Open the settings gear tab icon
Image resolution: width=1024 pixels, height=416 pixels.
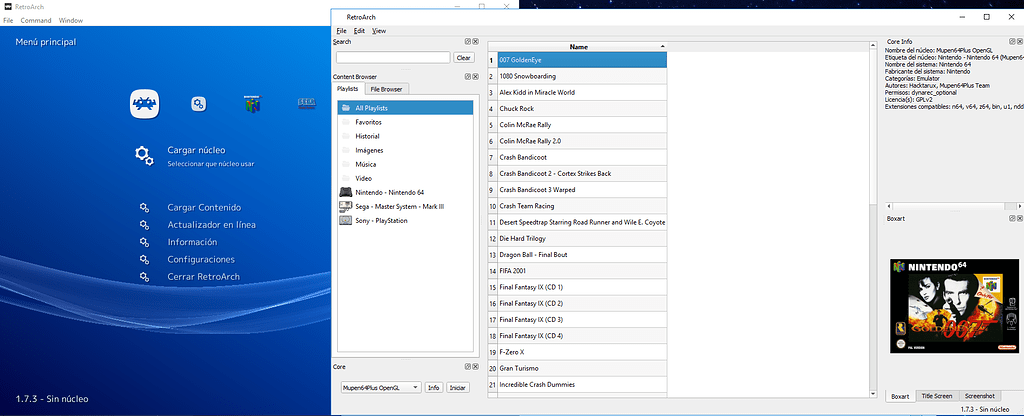click(199, 104)
